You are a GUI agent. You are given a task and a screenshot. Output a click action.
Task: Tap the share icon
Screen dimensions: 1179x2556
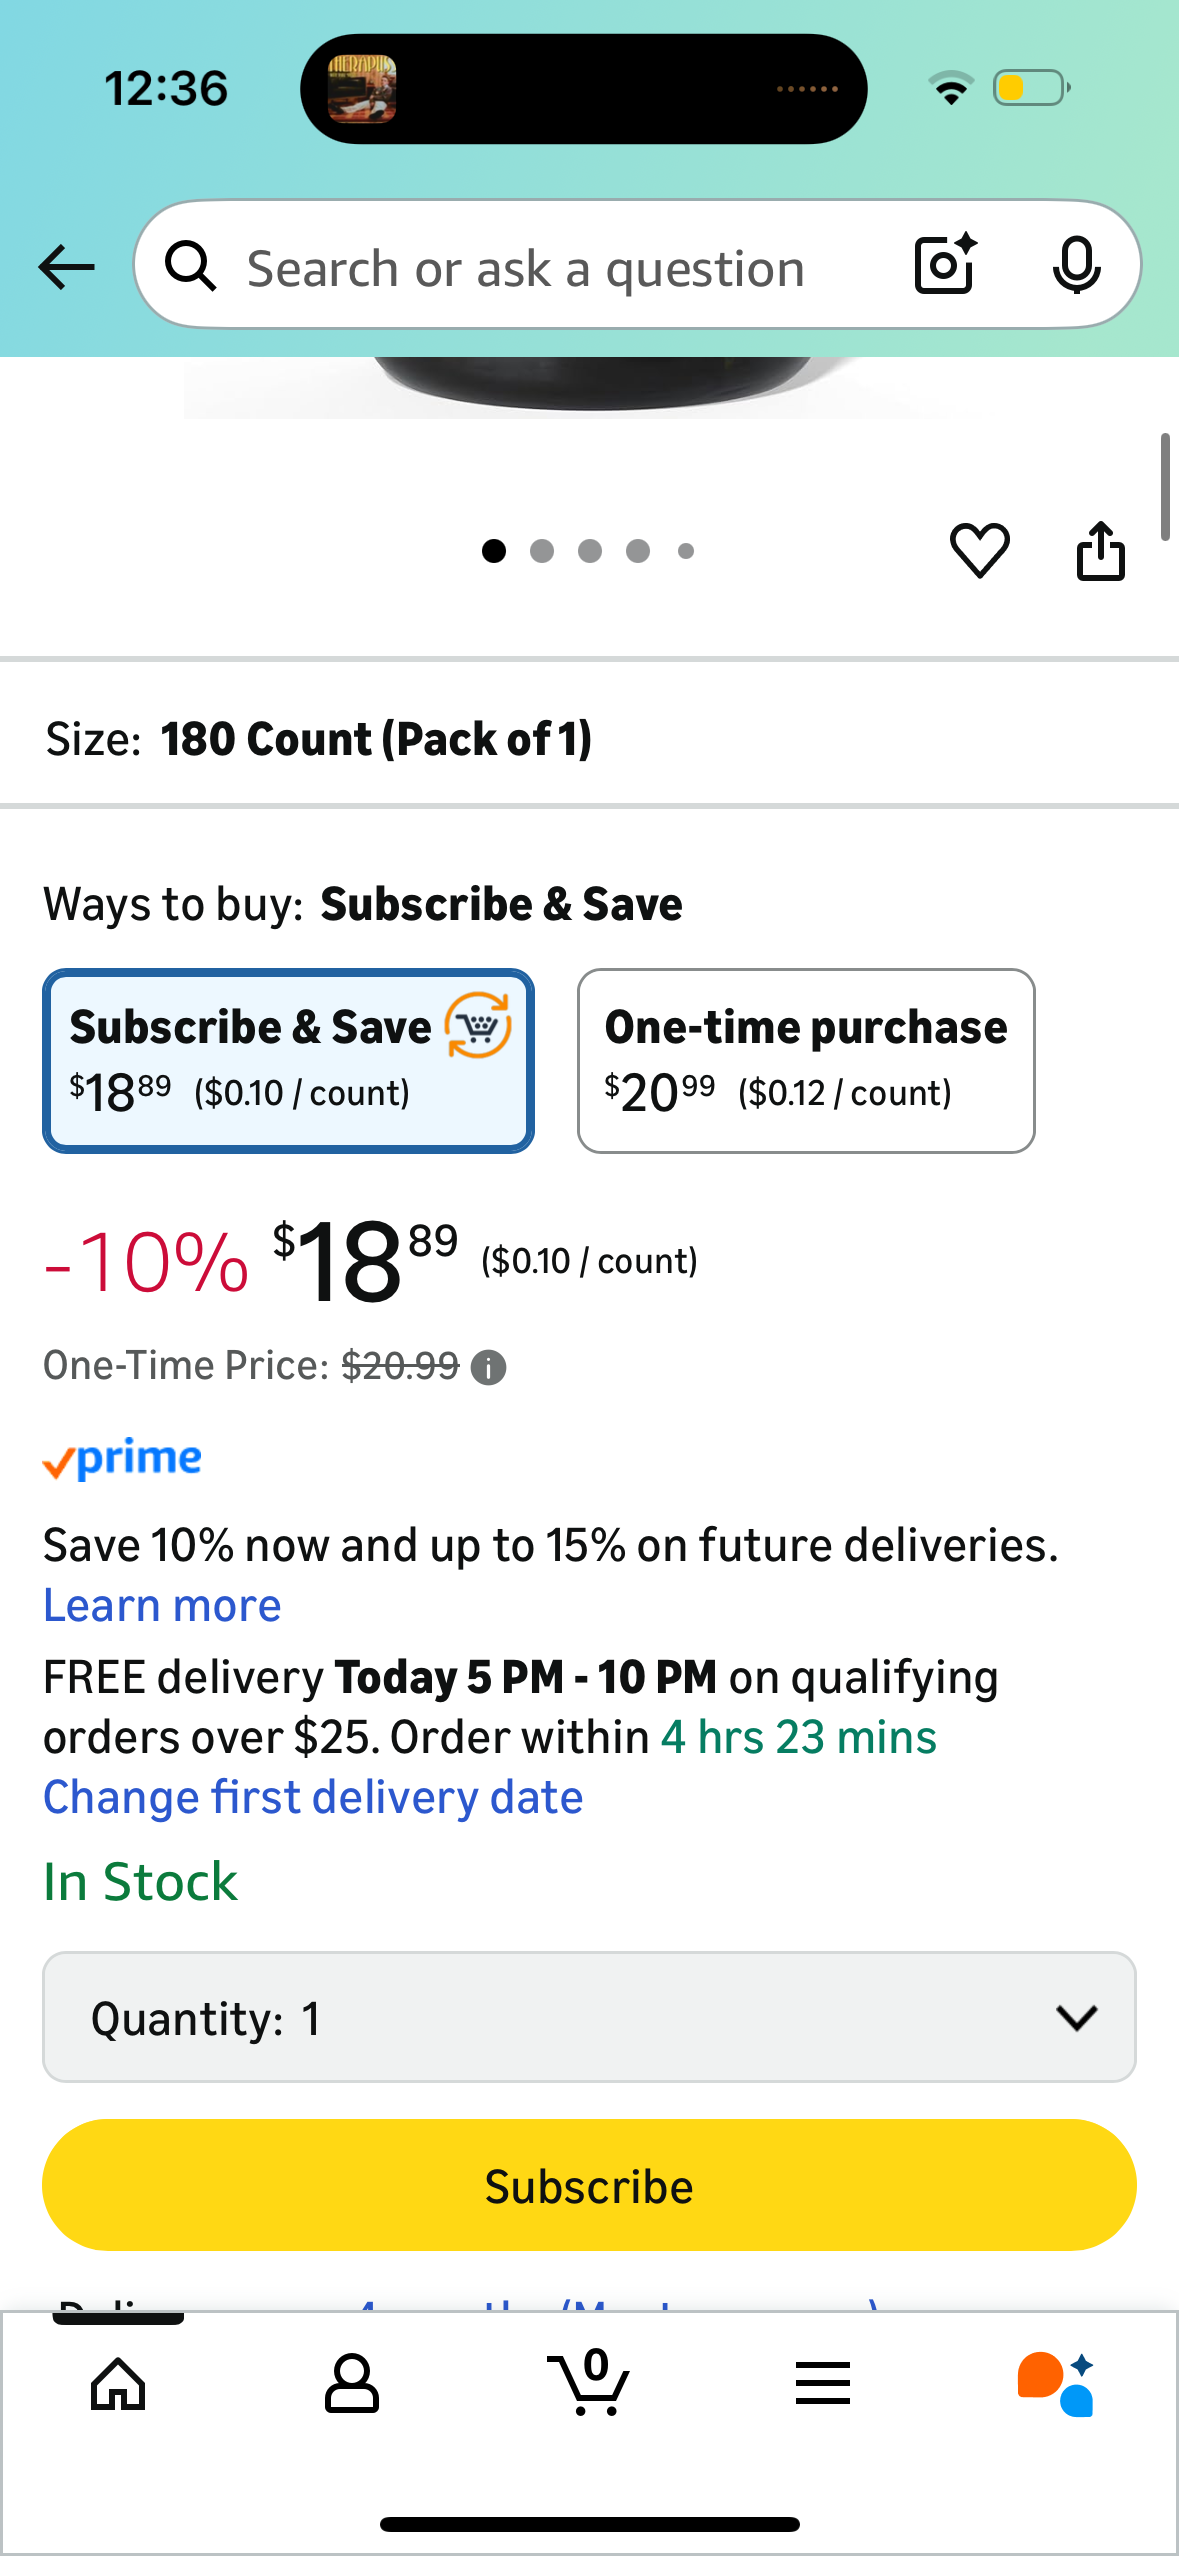point(1100,550)
